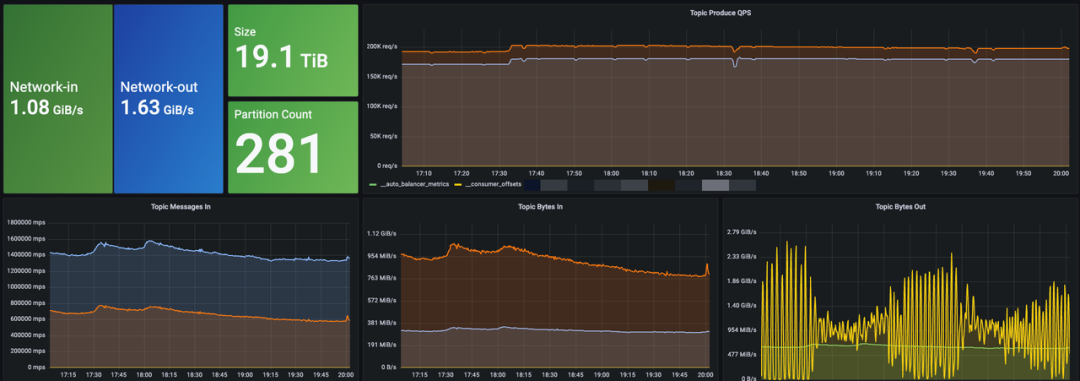Click the 19:00 tick on Topic Produce QPS axis

[835, 173]
